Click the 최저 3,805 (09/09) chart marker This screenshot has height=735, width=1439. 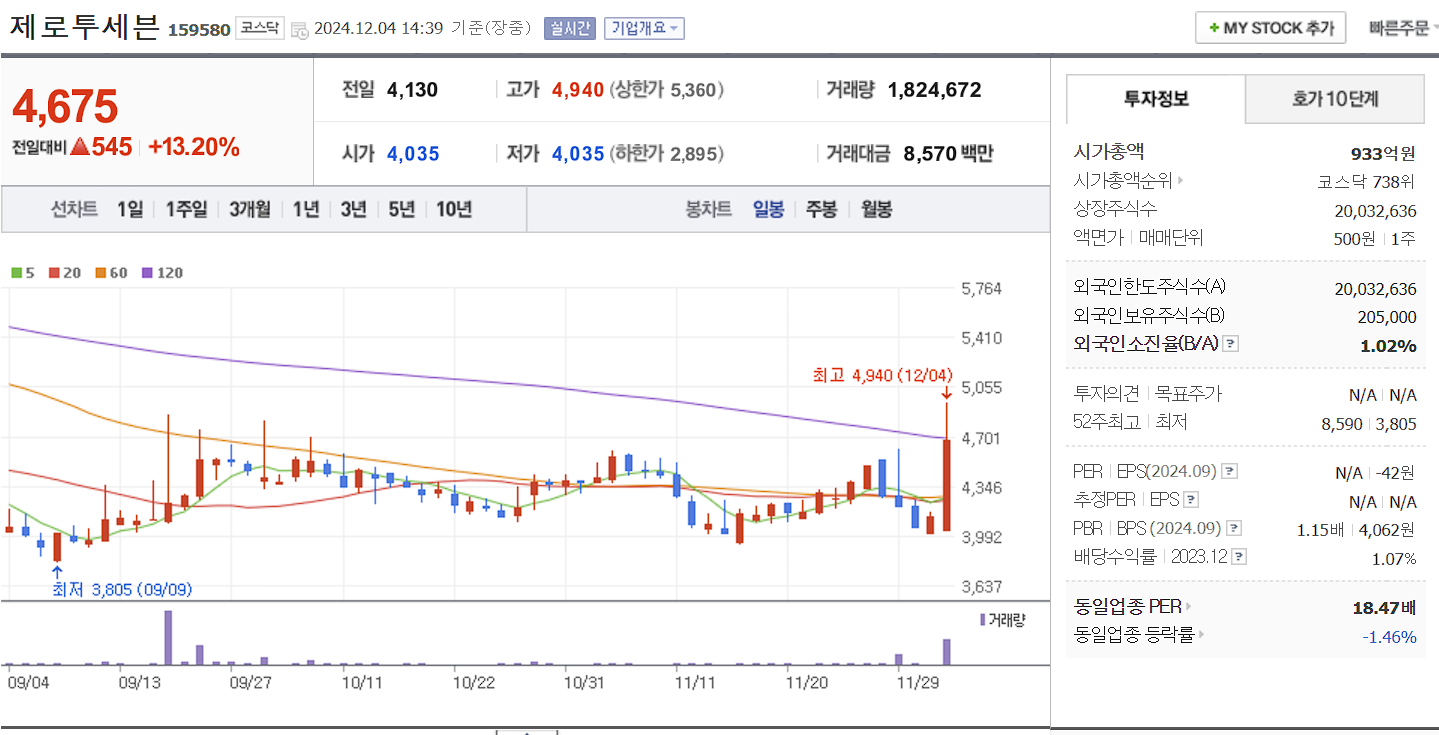[x=122, y=590]
